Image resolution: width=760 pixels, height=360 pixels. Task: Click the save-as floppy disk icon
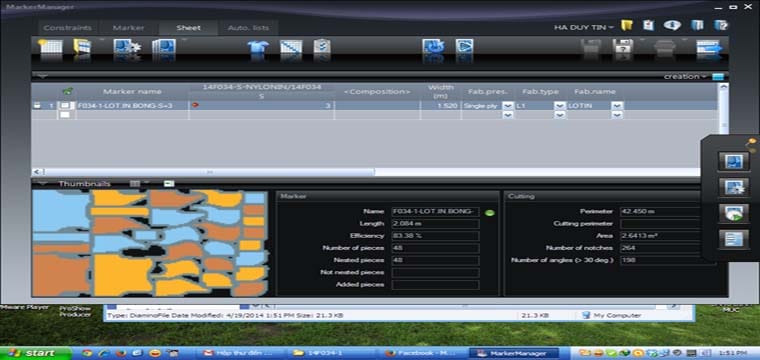623,47
